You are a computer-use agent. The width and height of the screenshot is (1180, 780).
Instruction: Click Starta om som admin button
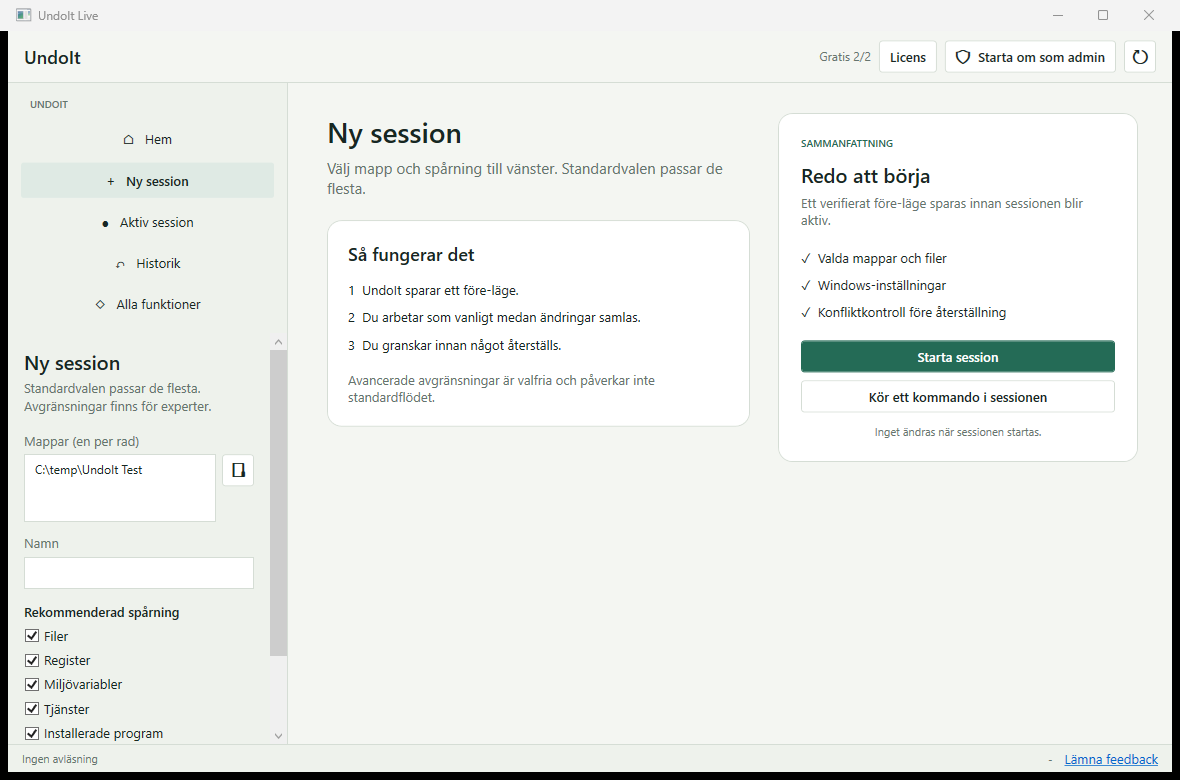(x=1030, y=56)
